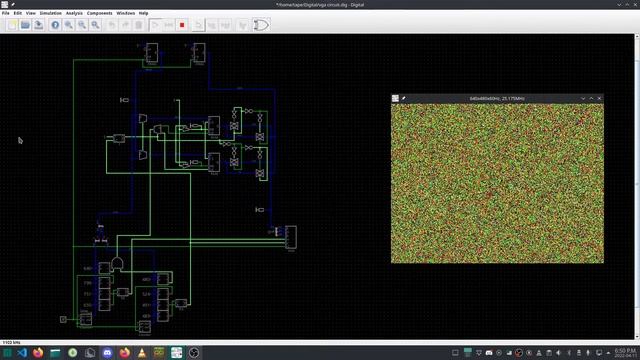
Task: Open the Components menu
Action: pos(100,13)
